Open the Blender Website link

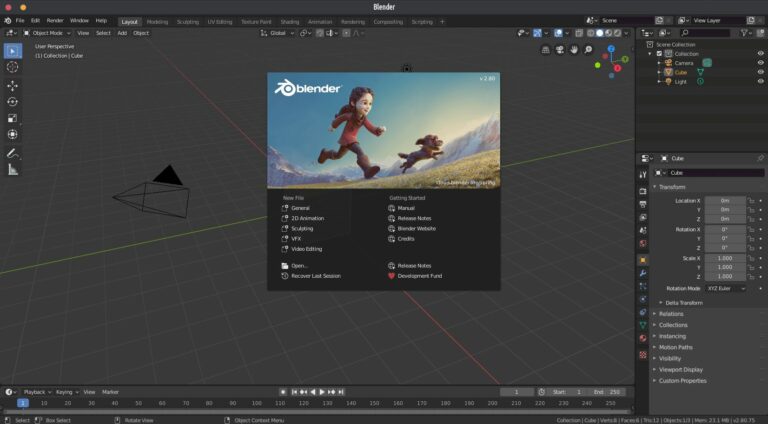coord(416,228)
